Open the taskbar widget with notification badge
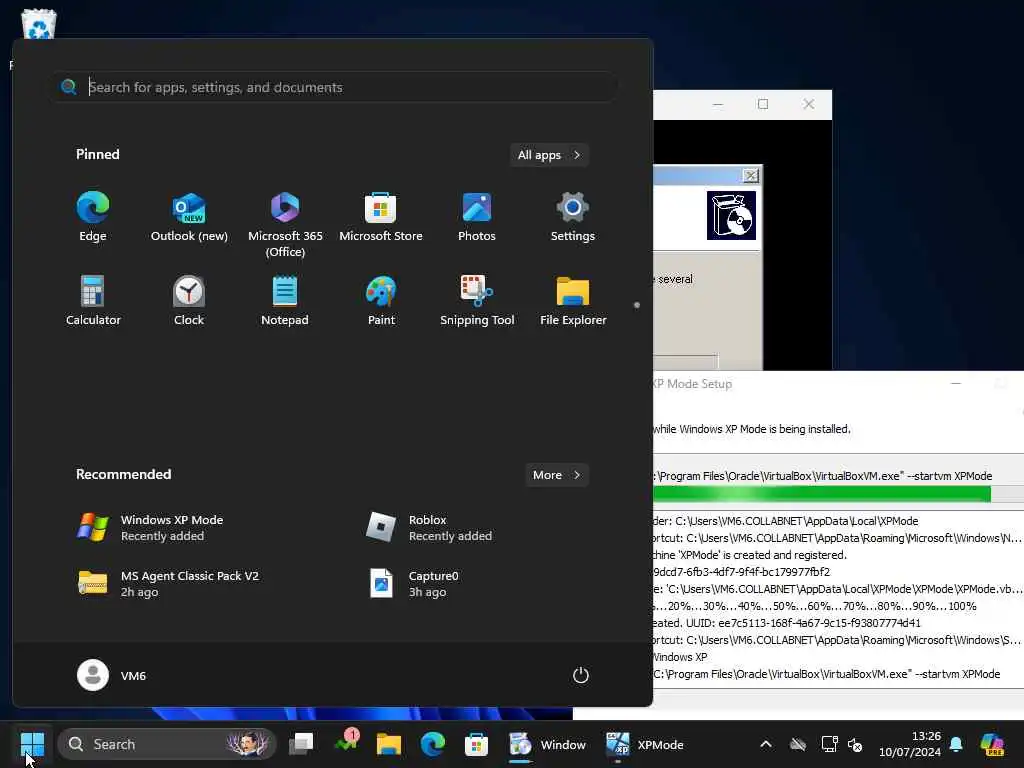This screenshot has width=1024, height=768. point(346,743)
